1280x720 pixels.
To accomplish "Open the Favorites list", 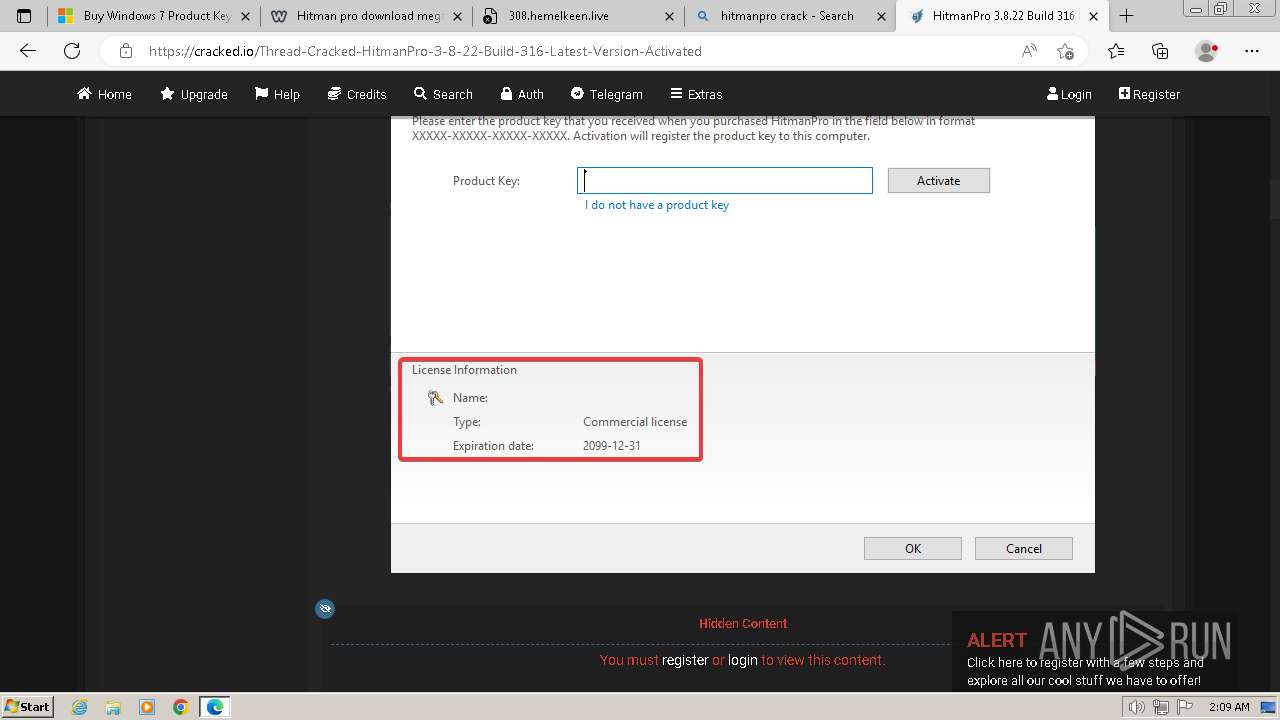I will coord(1116,51).
